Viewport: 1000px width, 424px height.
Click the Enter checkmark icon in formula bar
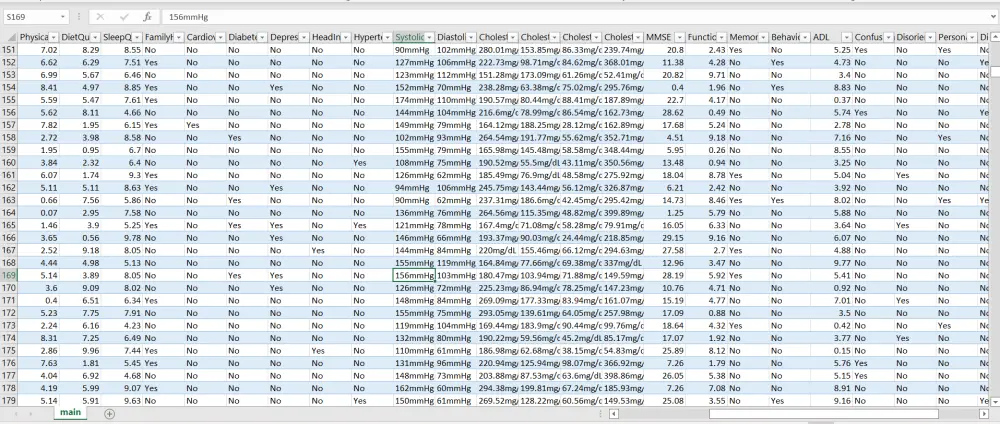point(124,17)
